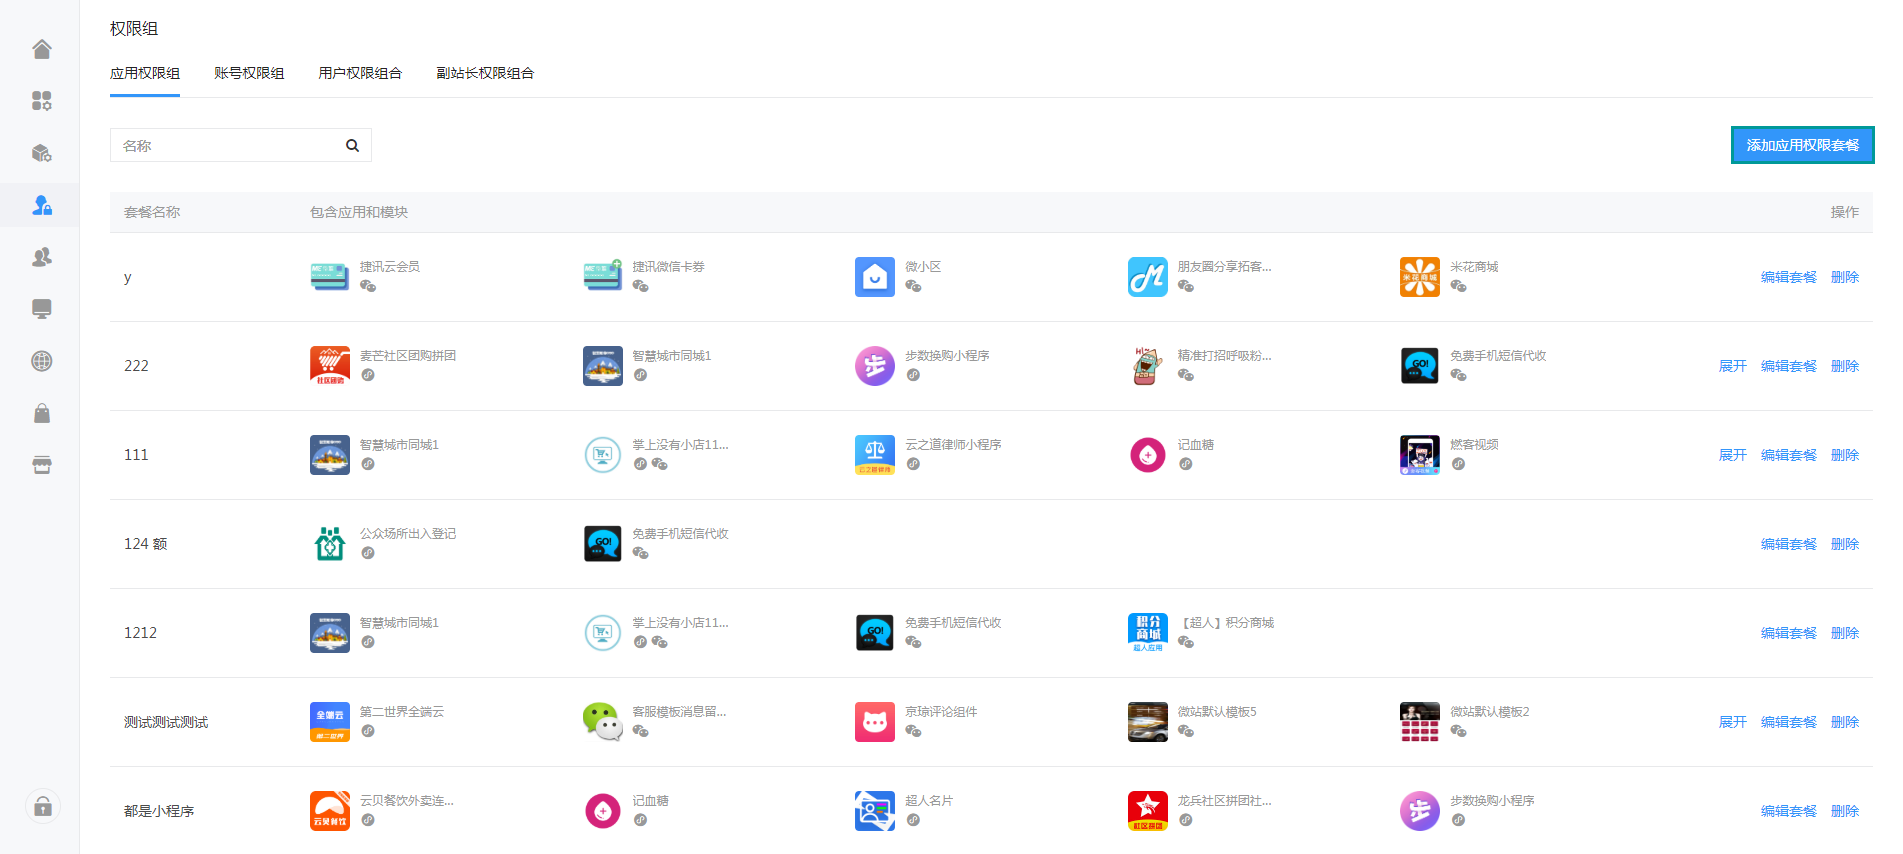Viewport: 1903px width, 854px height.
Task: Click the 套餐名称 column header
Action: click(152, 212)
